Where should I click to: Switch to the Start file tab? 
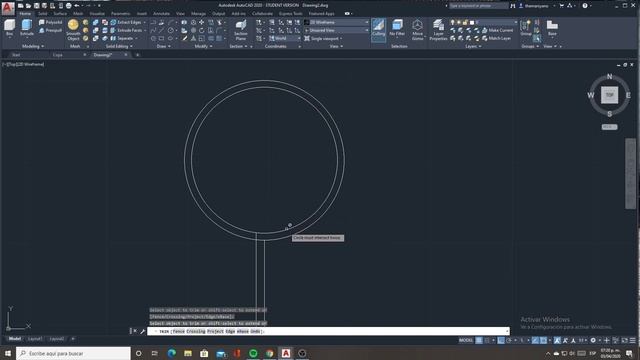coord(16,55)
